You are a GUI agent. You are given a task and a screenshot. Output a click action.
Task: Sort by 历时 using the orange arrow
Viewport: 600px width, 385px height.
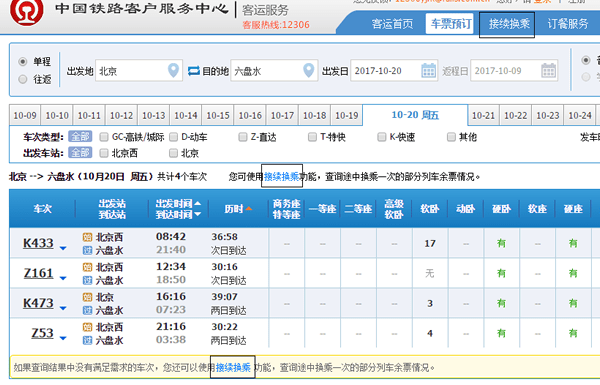coord(249,209)
